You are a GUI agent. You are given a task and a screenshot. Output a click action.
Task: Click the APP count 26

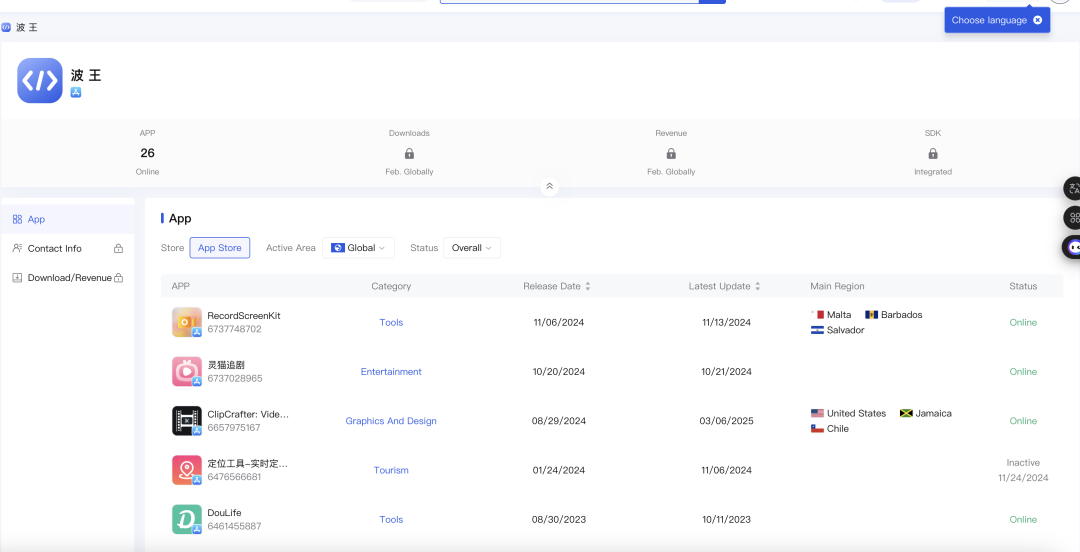click(147, 153)
